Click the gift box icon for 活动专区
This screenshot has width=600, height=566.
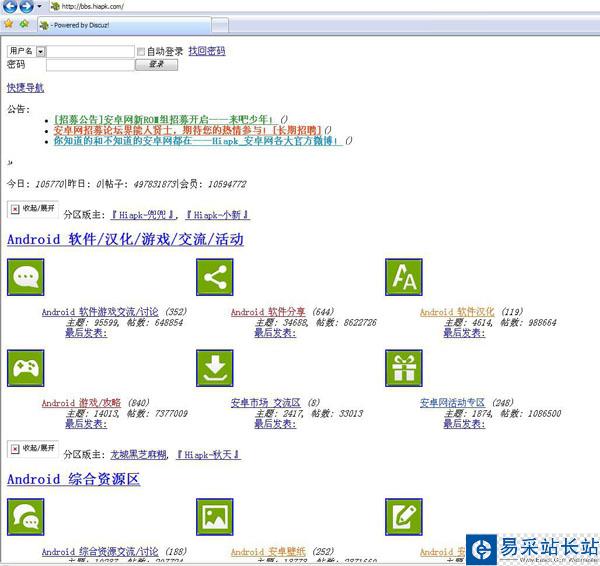(404, 368)
